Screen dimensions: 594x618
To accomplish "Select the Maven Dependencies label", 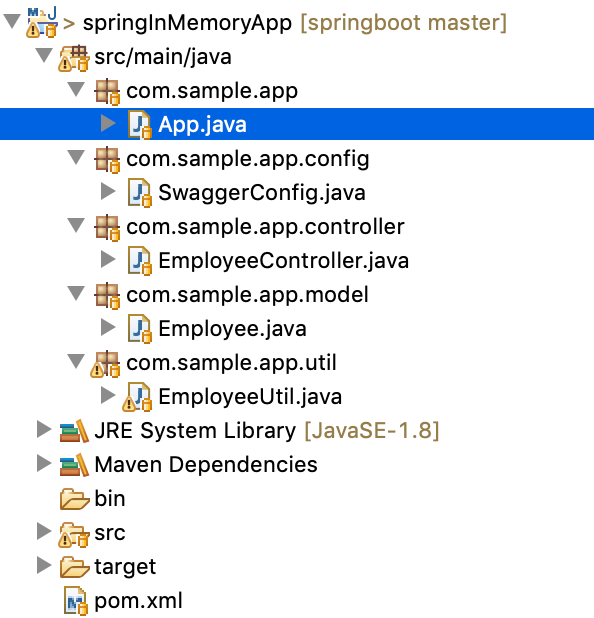I will click(x=206, y=465).
